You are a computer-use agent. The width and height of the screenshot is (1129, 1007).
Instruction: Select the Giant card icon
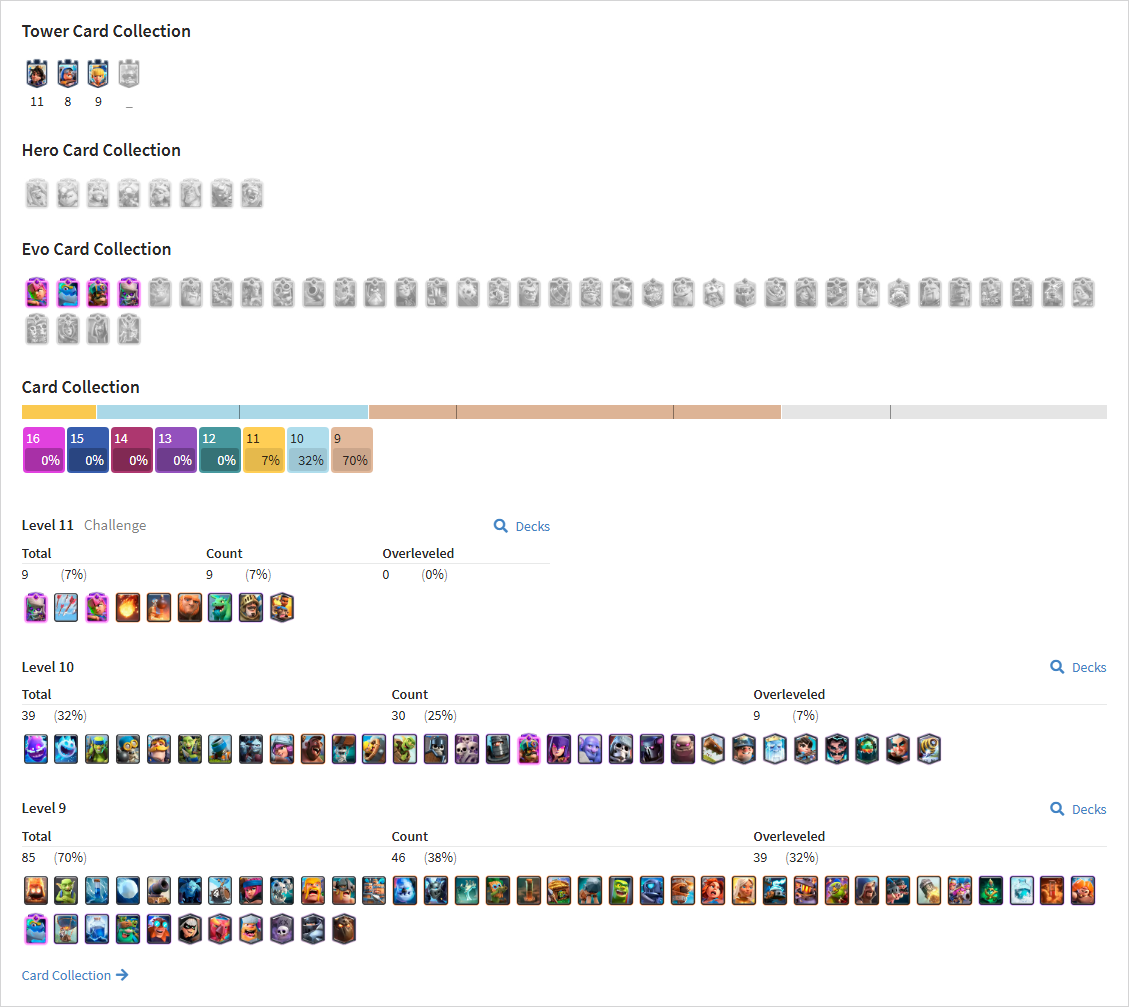coord(189,608)
